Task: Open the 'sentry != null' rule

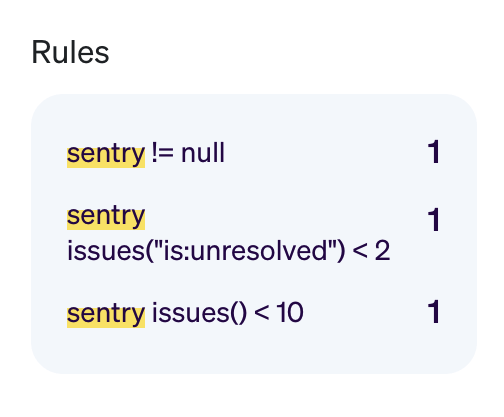Action: [254, 153]
